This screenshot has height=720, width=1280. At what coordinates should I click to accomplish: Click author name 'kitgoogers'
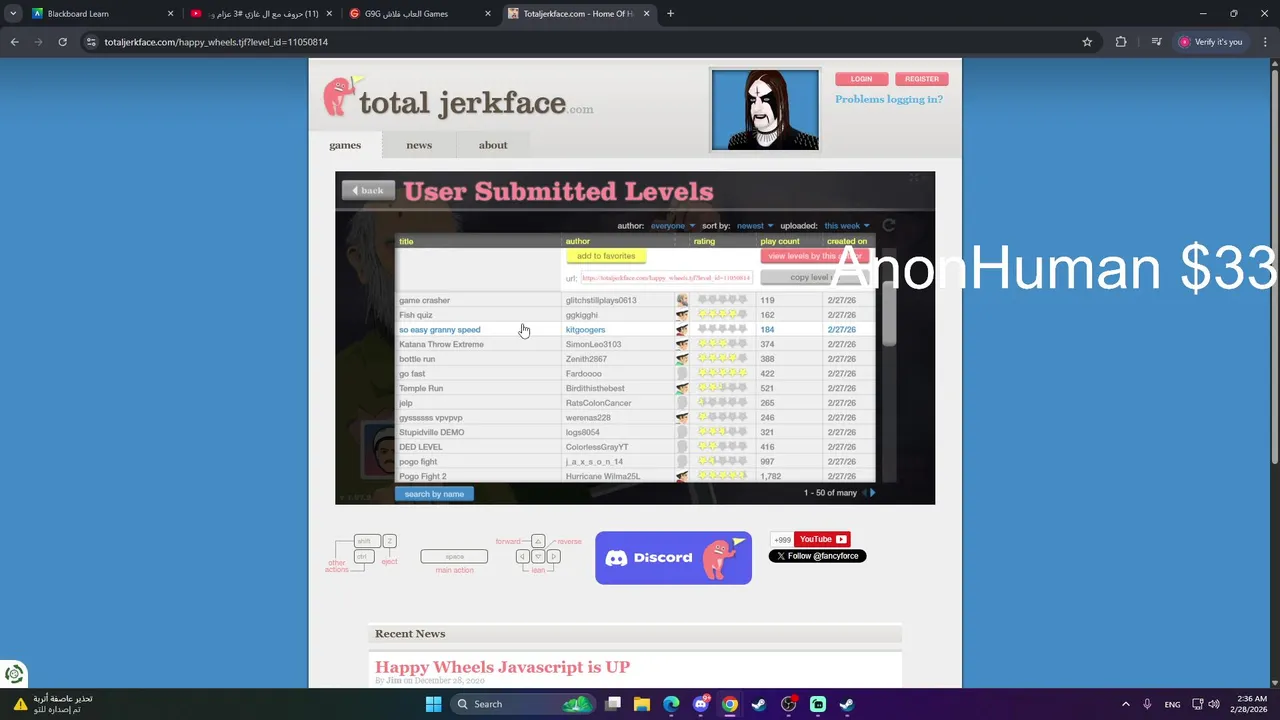[585, 330]
